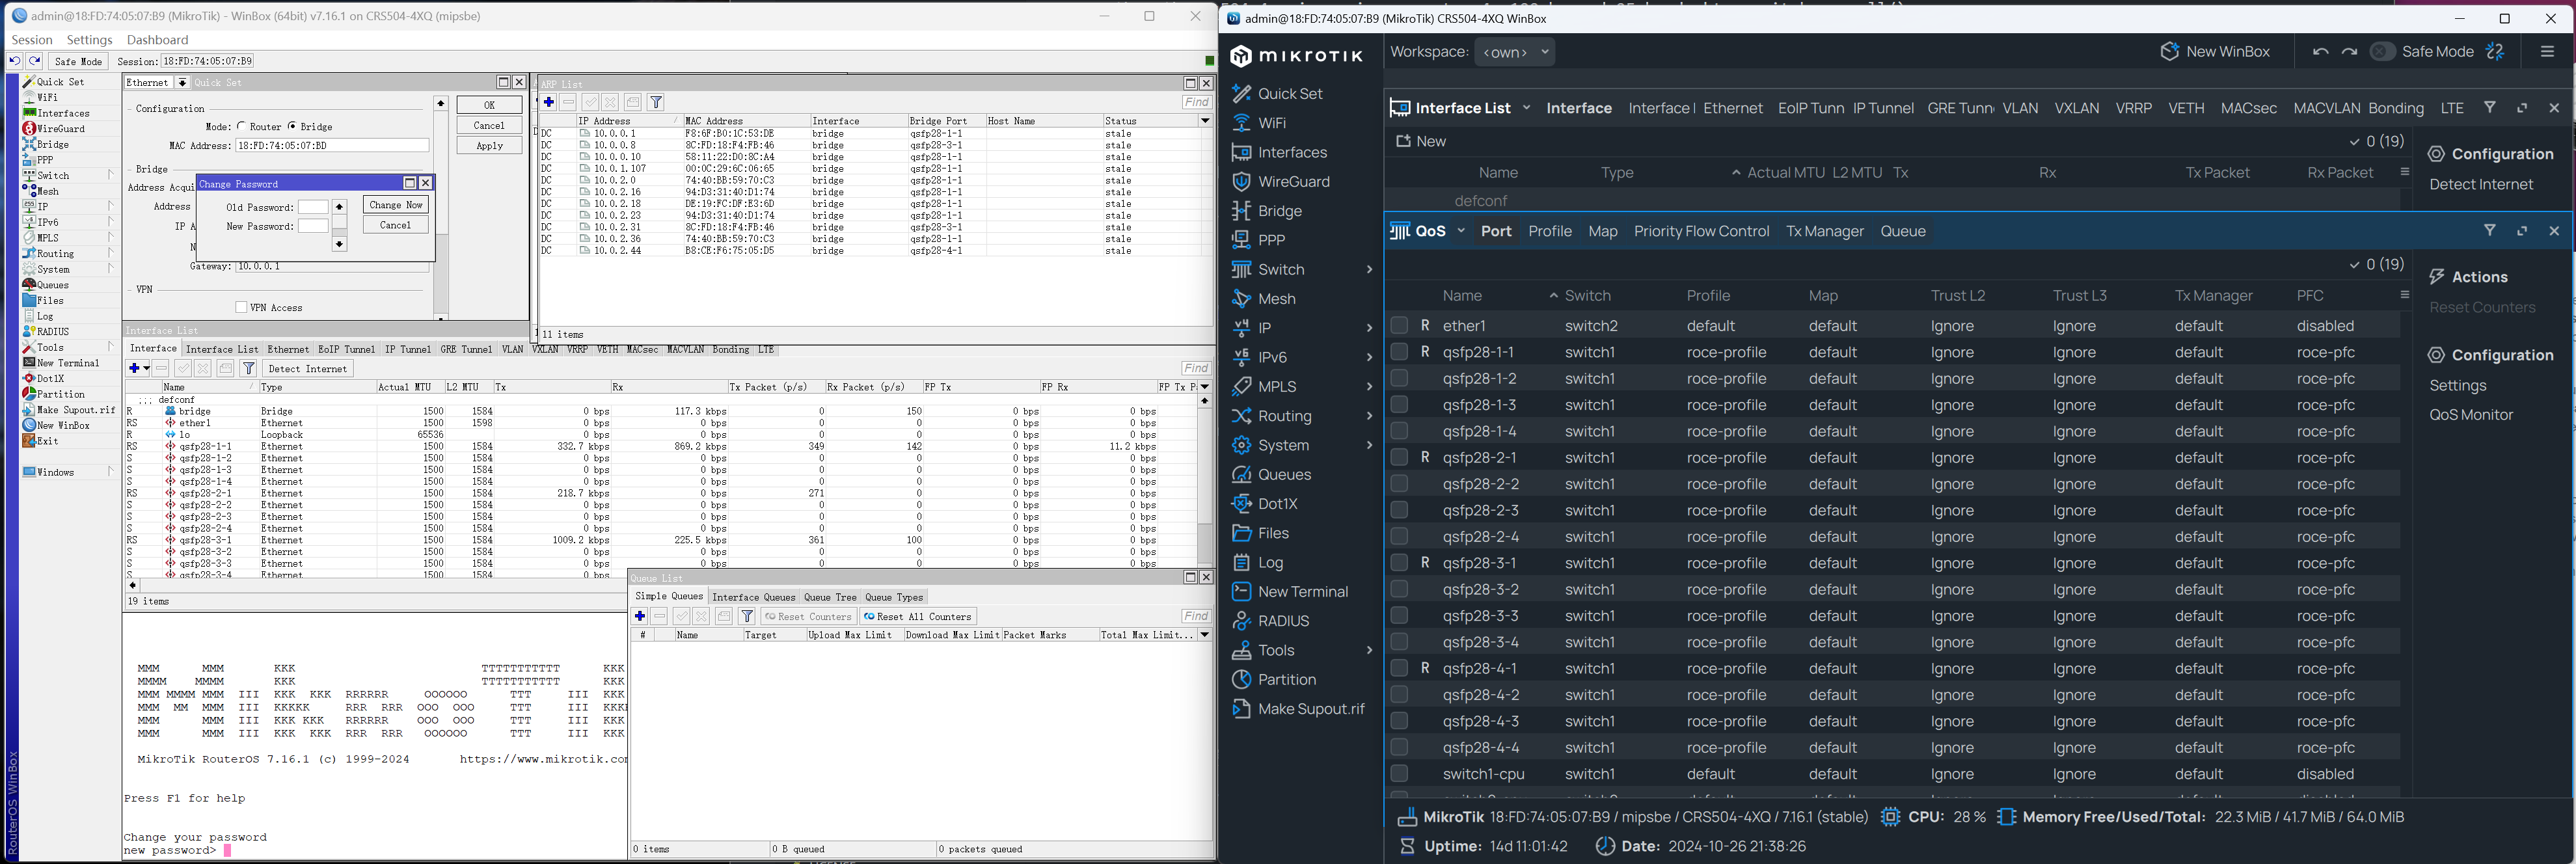The height and width of the screenshot is (864, 2576).
Task: Open Queues in legacy WinBox menu
Action: 52,285
